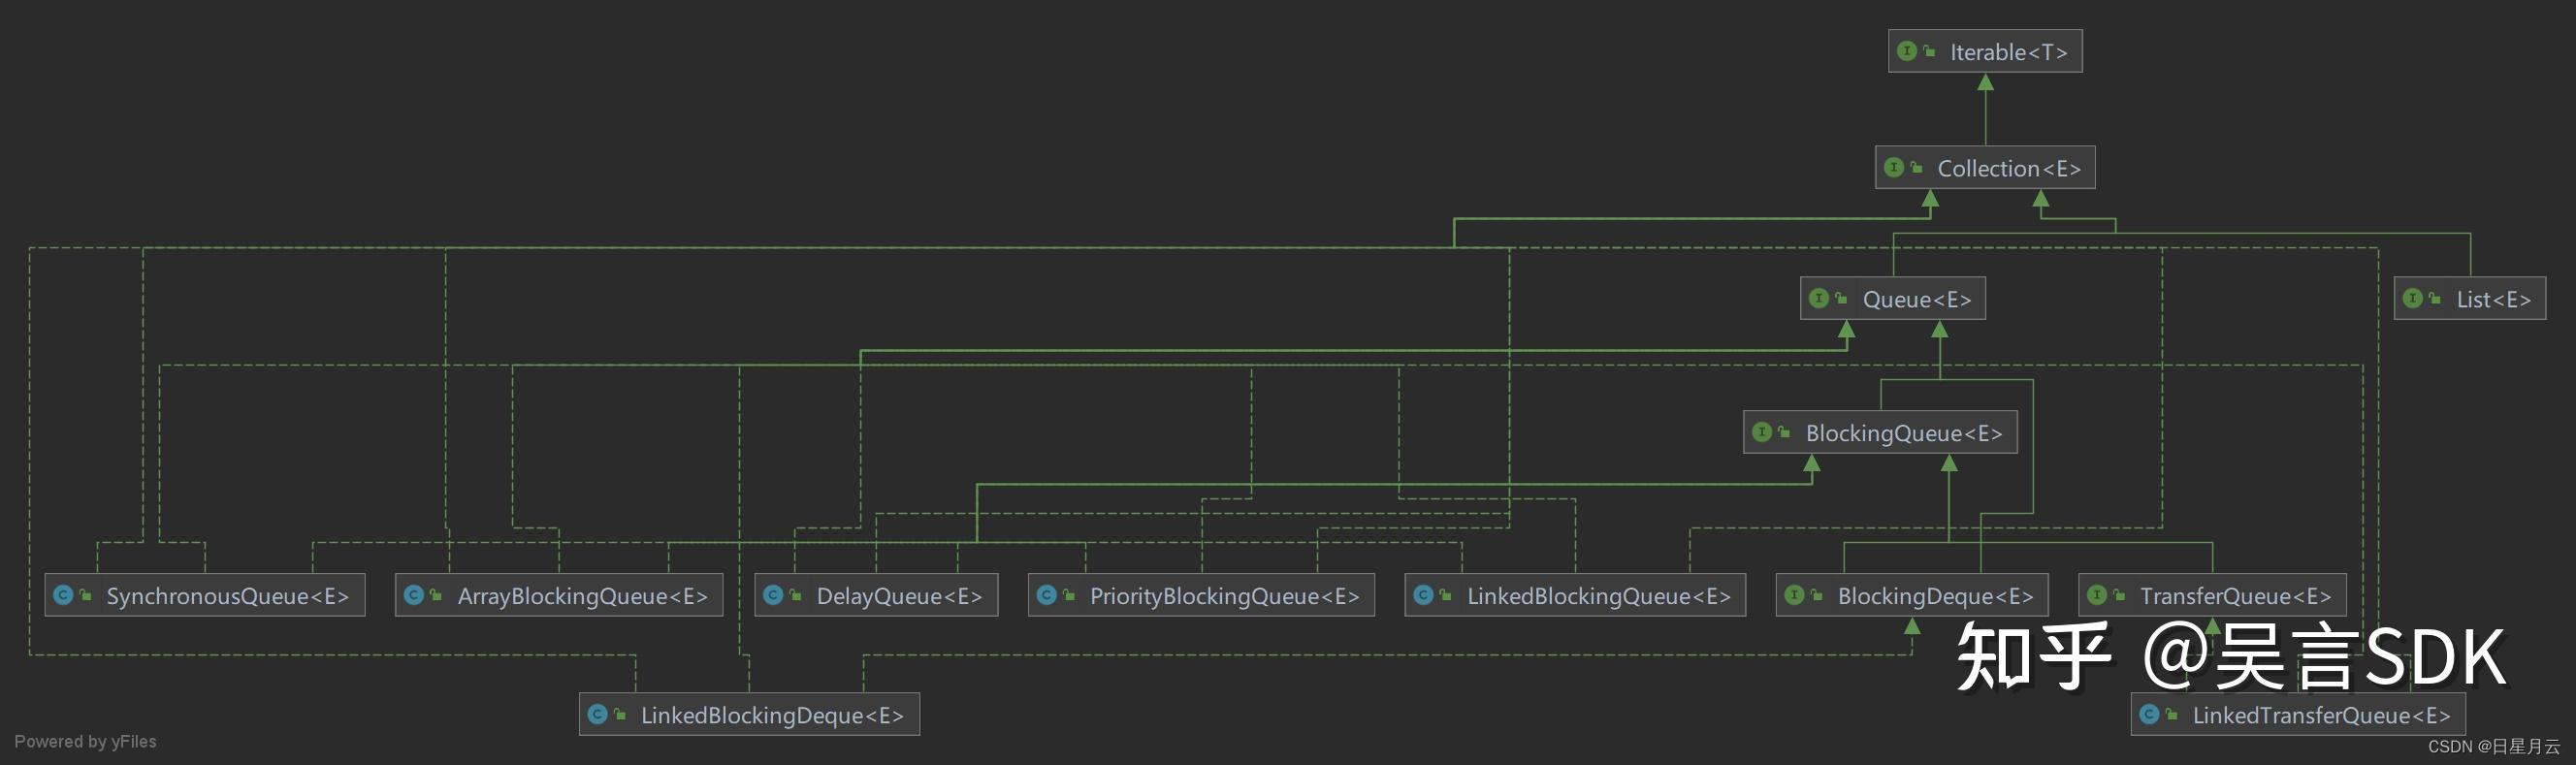
Task: Click the interface icon on Queue<E>
Action: point(1819,298)
